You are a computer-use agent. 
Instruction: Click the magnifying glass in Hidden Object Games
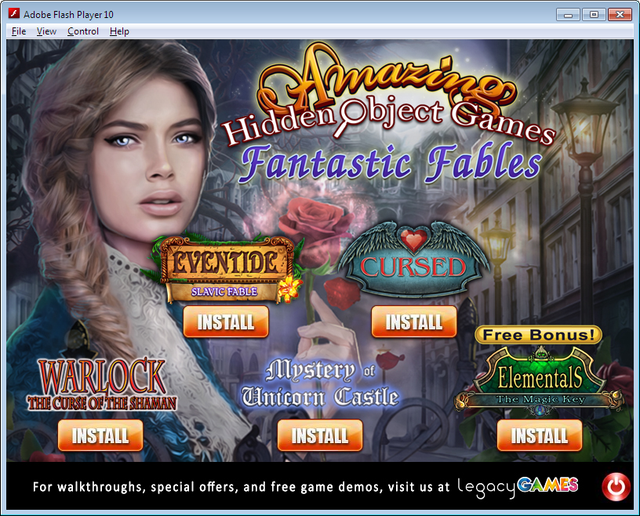coord(349,117)
